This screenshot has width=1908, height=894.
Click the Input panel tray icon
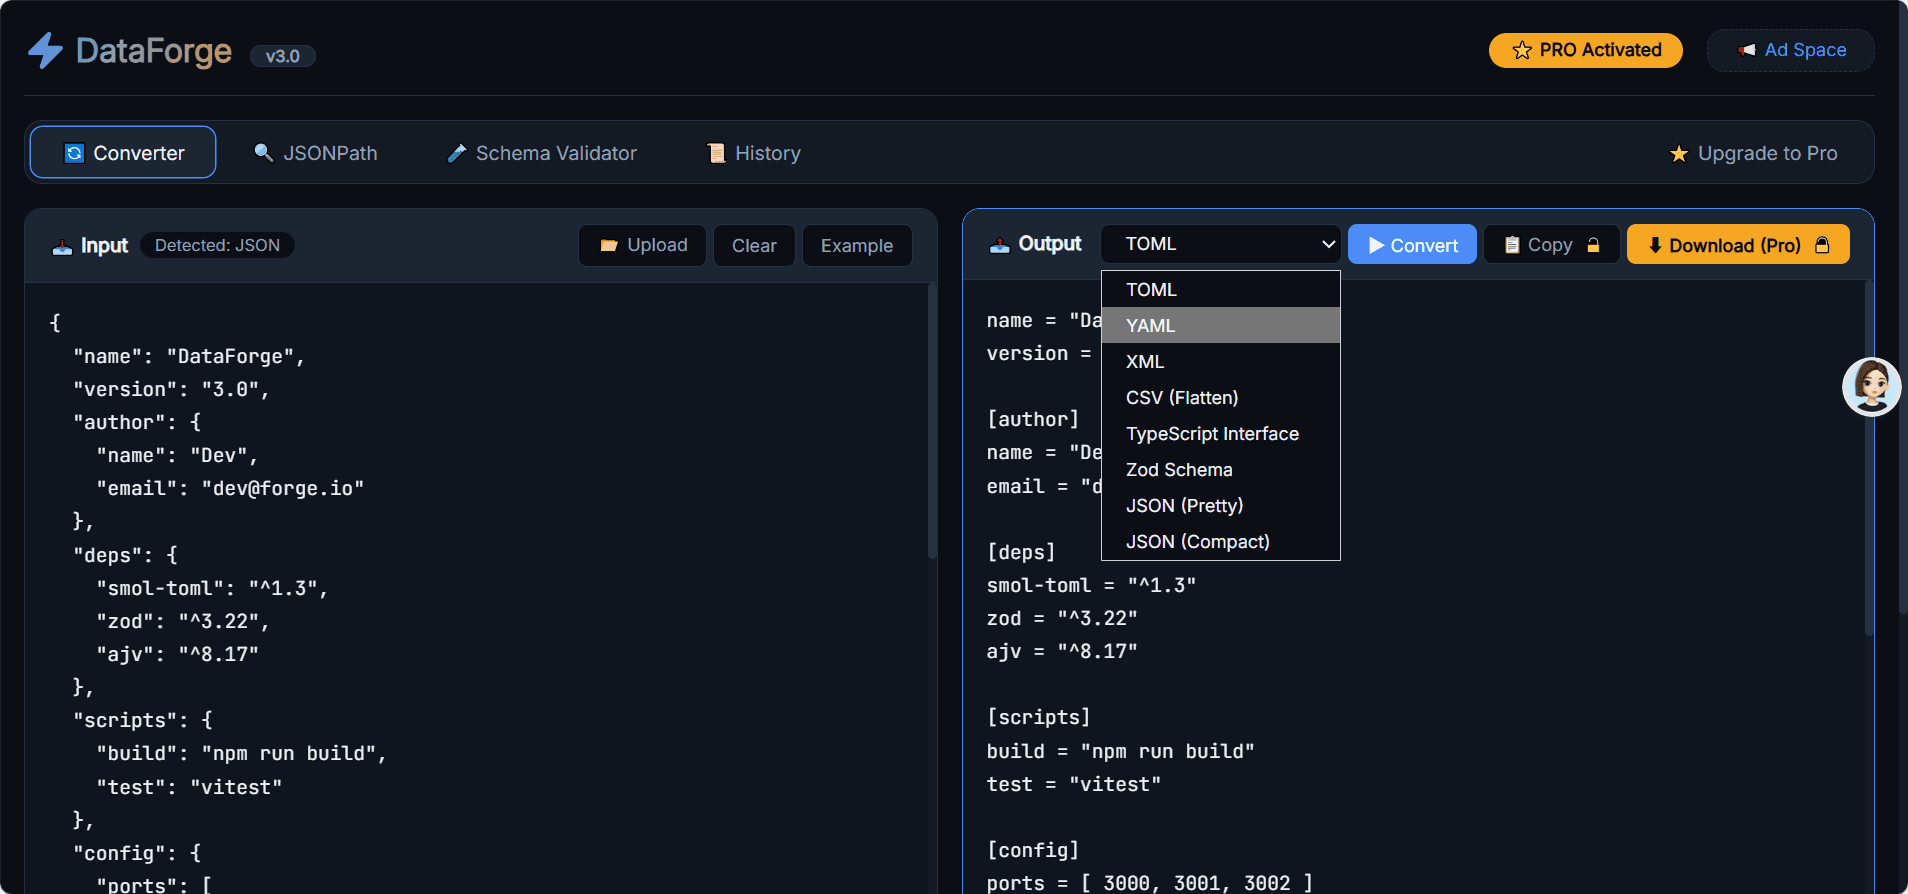pyautogui.click(x=62, y=246)
